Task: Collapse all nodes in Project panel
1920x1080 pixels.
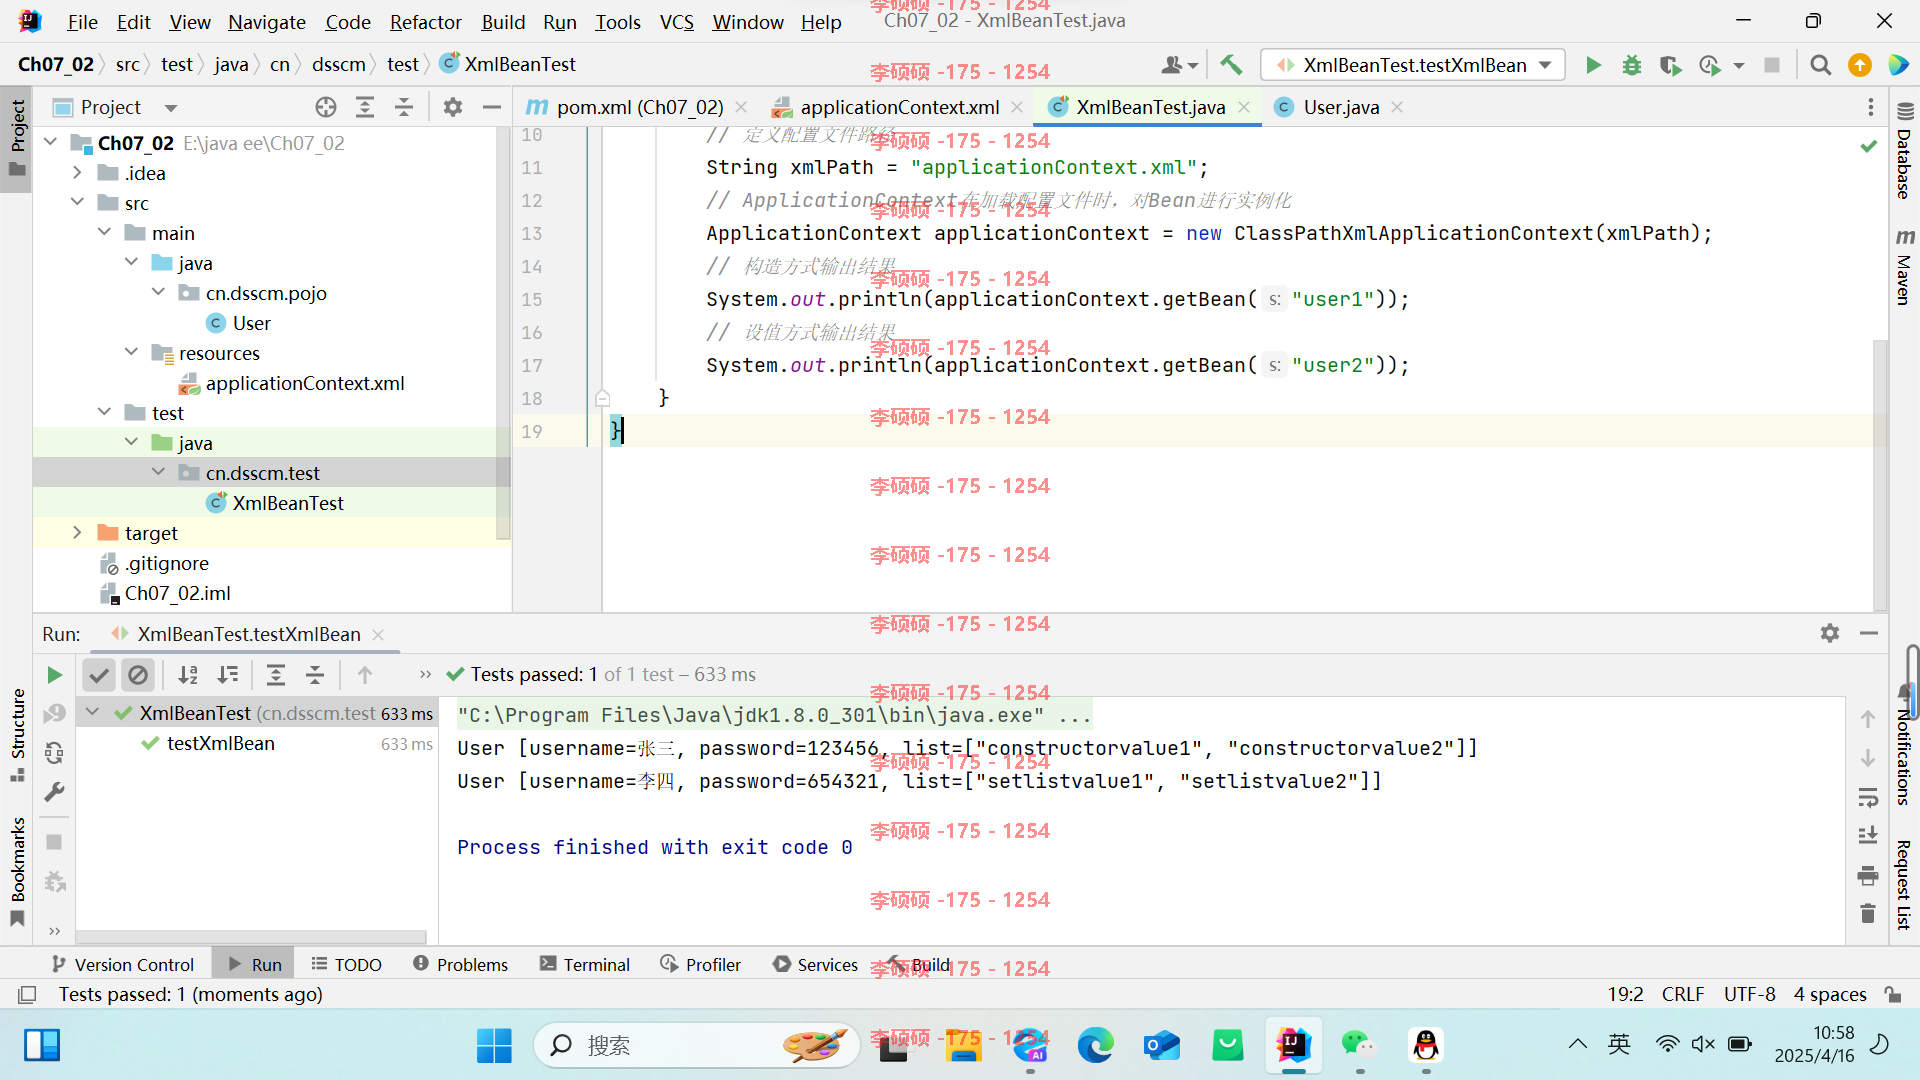Action: click(x=404, y=107)
